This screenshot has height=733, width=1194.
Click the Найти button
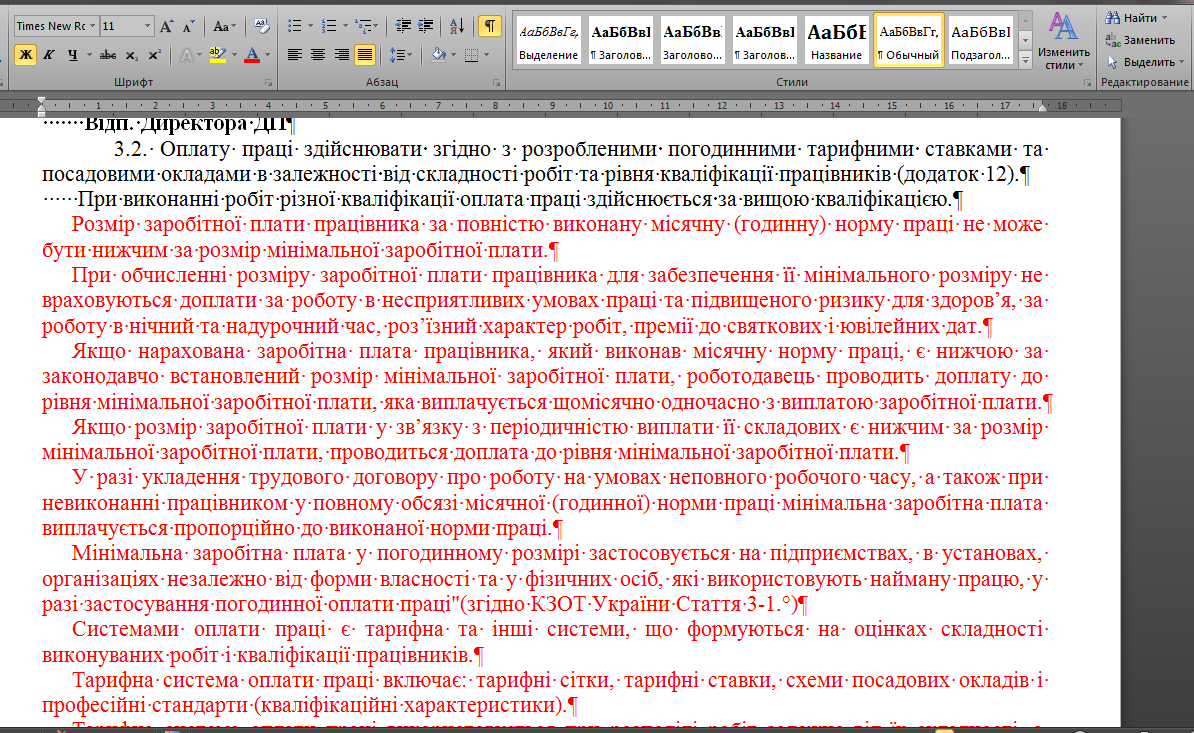(x=1135, y=18)
